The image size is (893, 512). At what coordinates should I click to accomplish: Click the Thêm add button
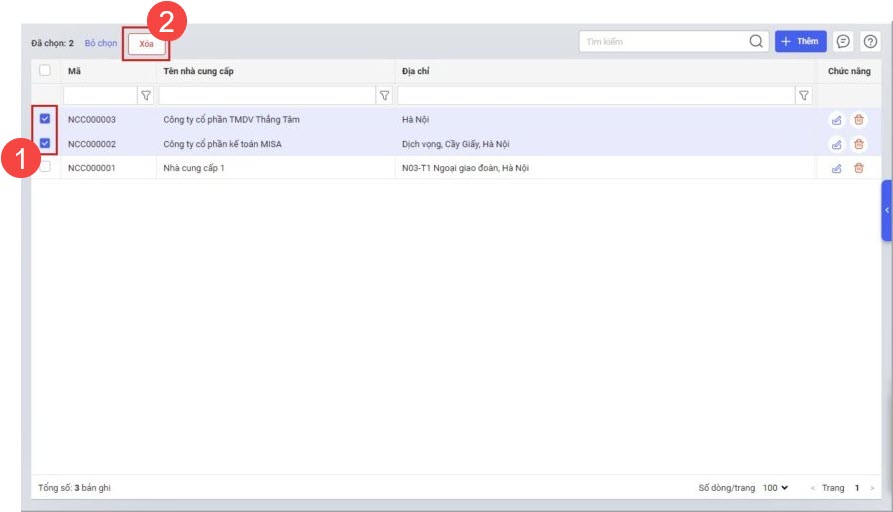coord(800,42)
